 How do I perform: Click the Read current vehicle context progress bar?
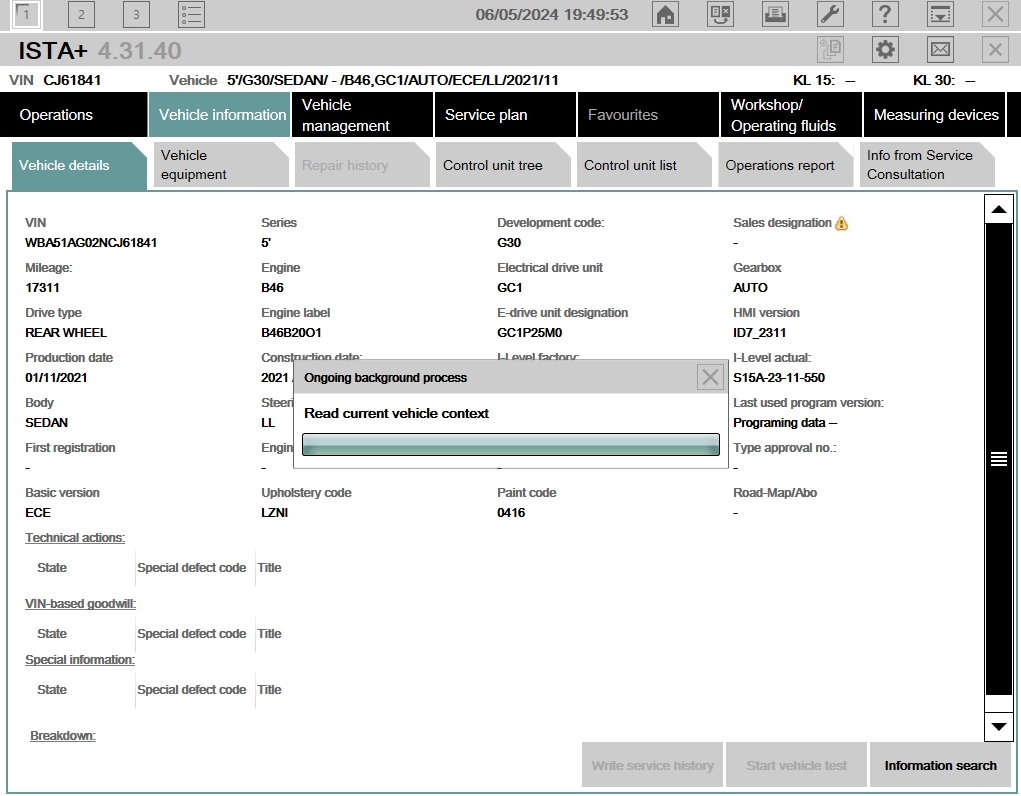(510, 444)
